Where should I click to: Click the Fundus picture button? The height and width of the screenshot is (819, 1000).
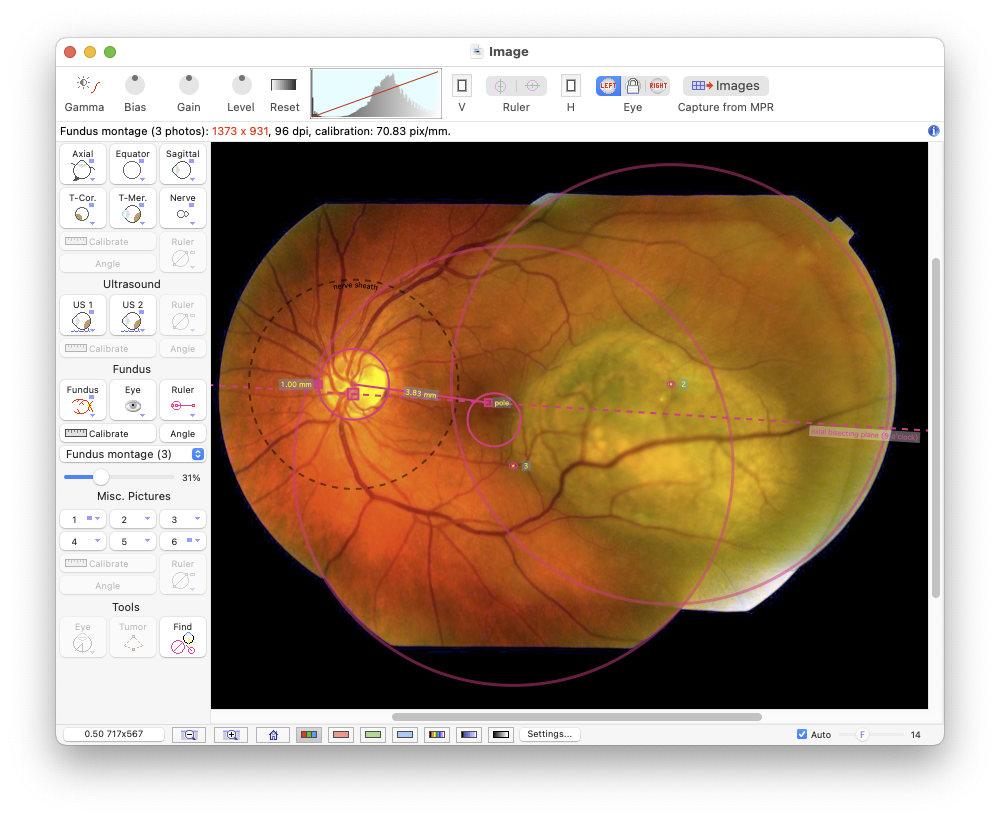point(83,400)
